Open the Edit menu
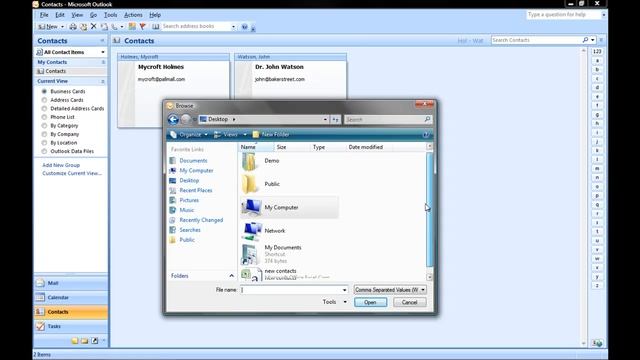640x360 pixels. coord(60,15)
